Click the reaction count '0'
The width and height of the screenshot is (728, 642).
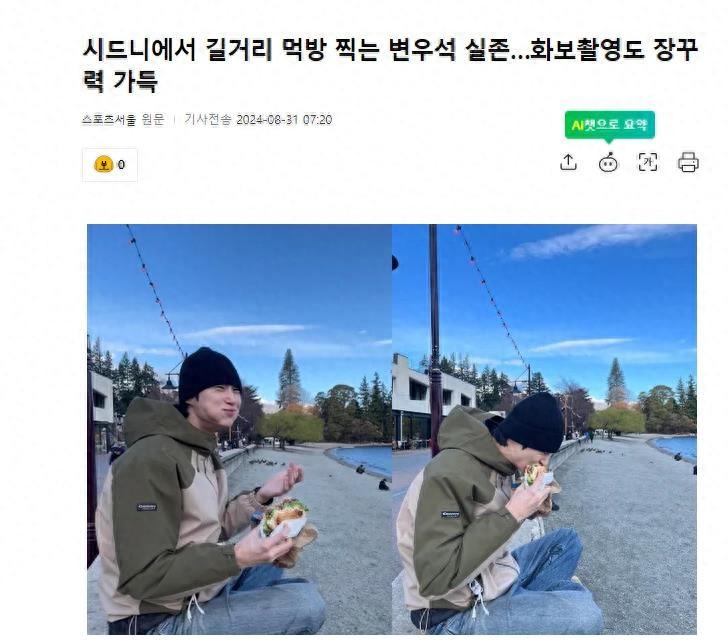[x=121, y=165]
